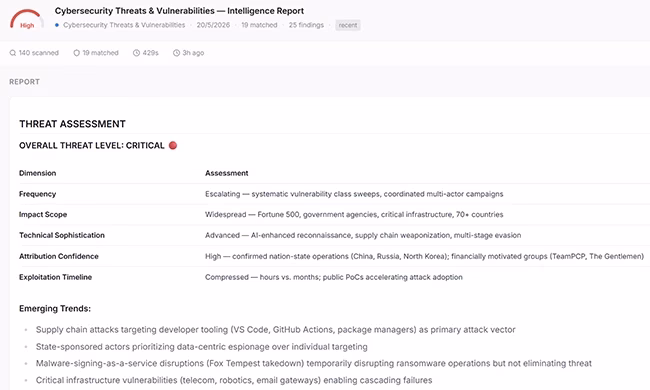The image size is (650, 390).
Task: Click the 'Widespread — Fortune 500' assessment cell
Action: (354, 215)
